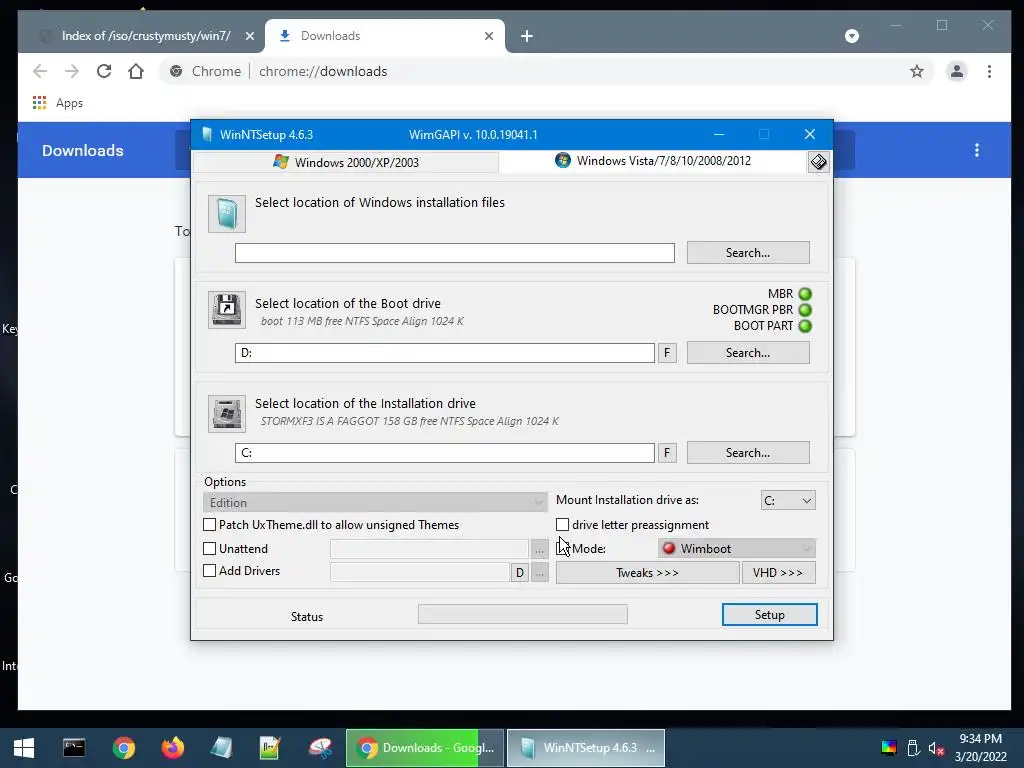Reload the Chrome page

click(x=104, y=71)
